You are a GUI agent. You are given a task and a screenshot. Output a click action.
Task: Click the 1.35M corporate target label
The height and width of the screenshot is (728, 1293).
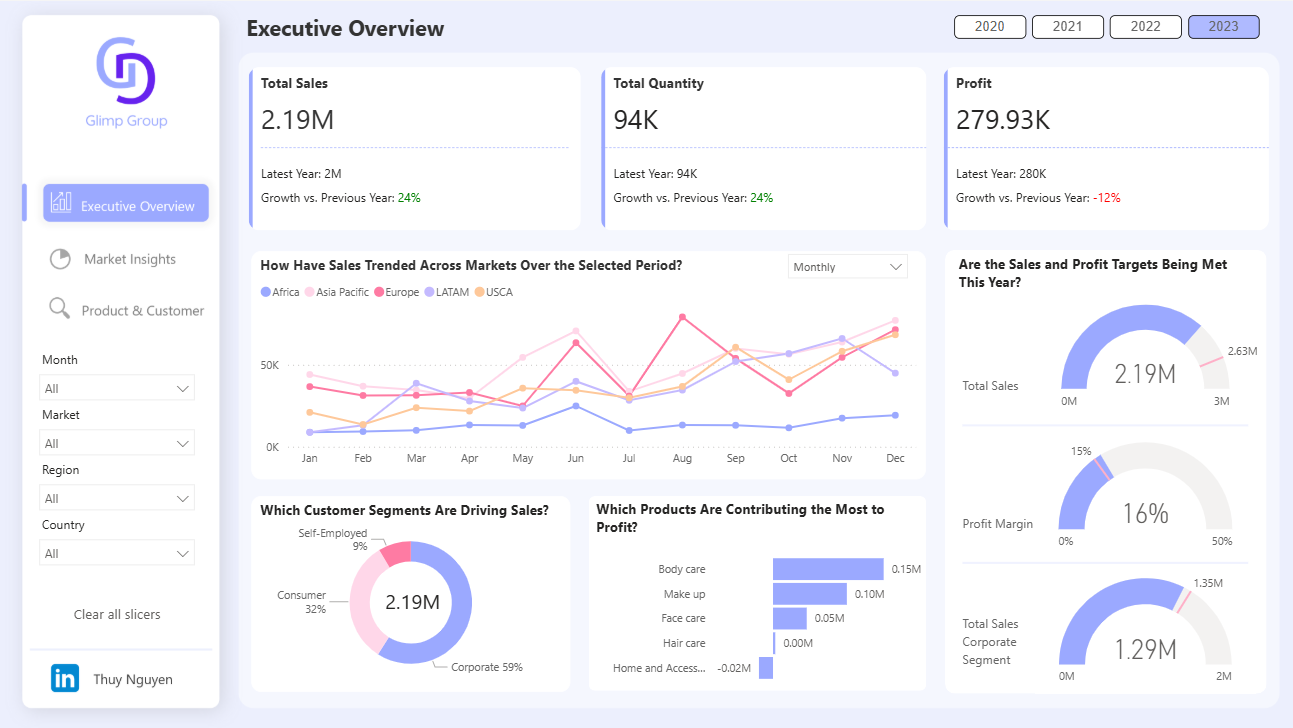[x=1208, y=582]
